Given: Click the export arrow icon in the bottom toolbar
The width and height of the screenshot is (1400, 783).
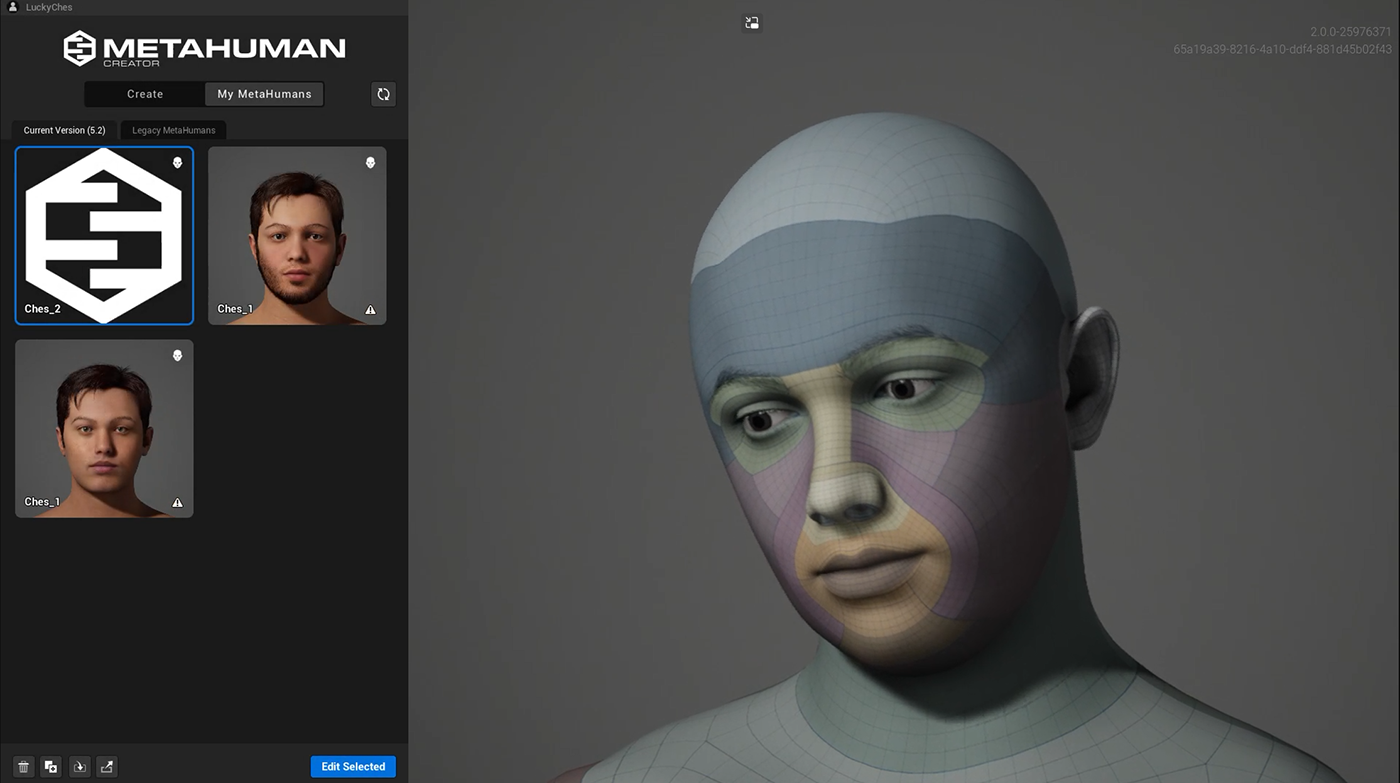Looking at the screenshot, I should click(107, 767).
